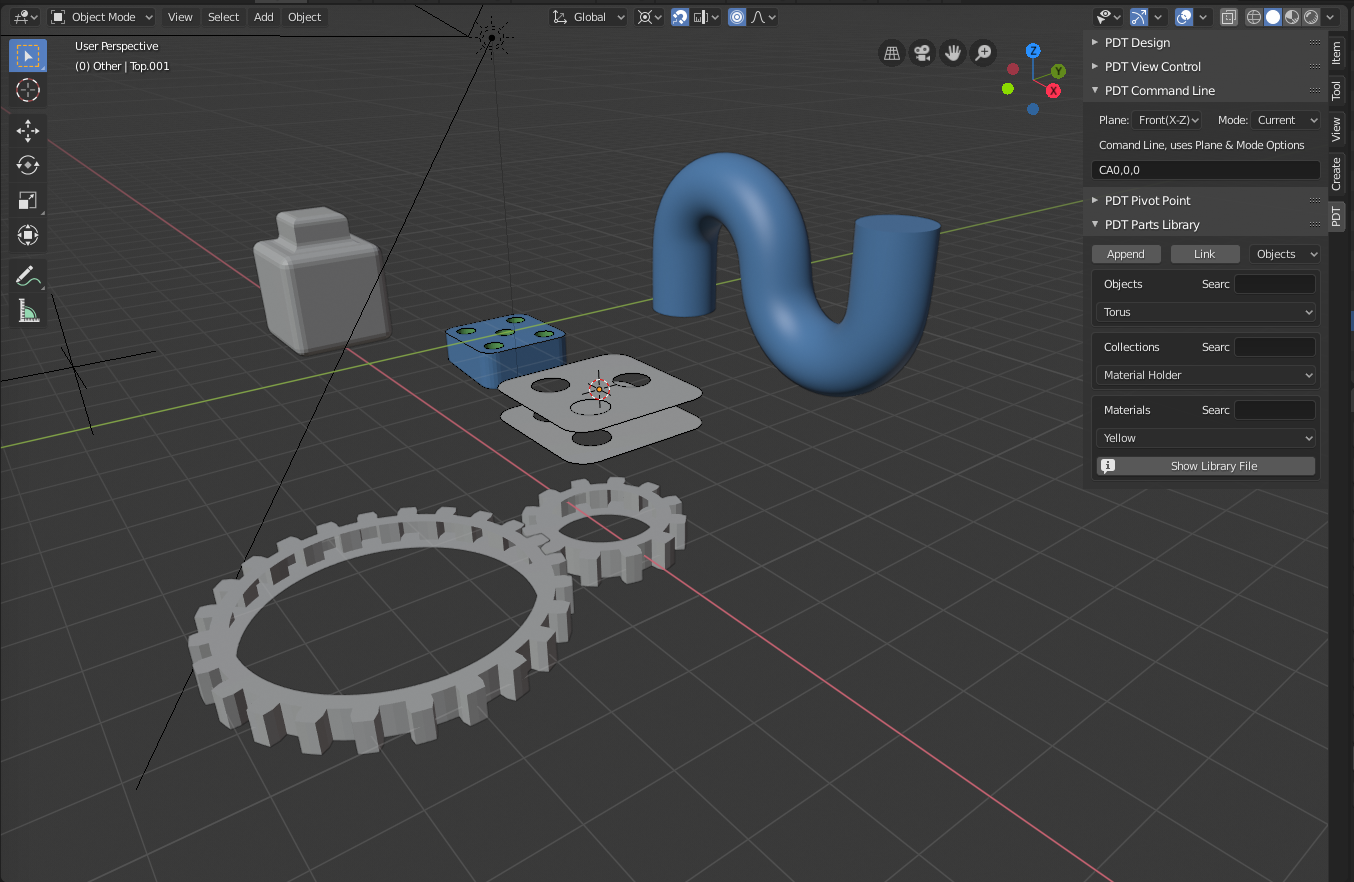Open the Materials Yellow dropdown

point(1206,438)
